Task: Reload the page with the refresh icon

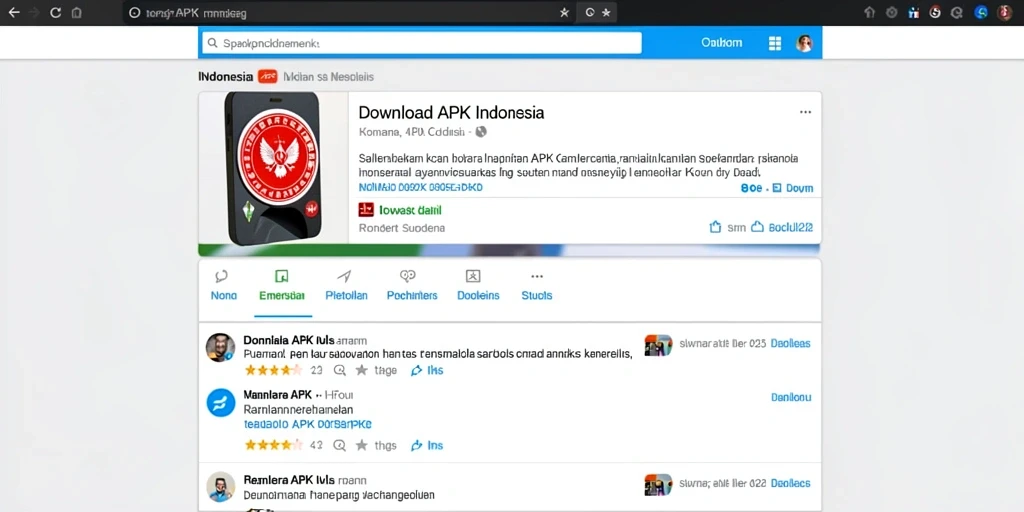Action: pyautogui.click(x=56, y=12)
